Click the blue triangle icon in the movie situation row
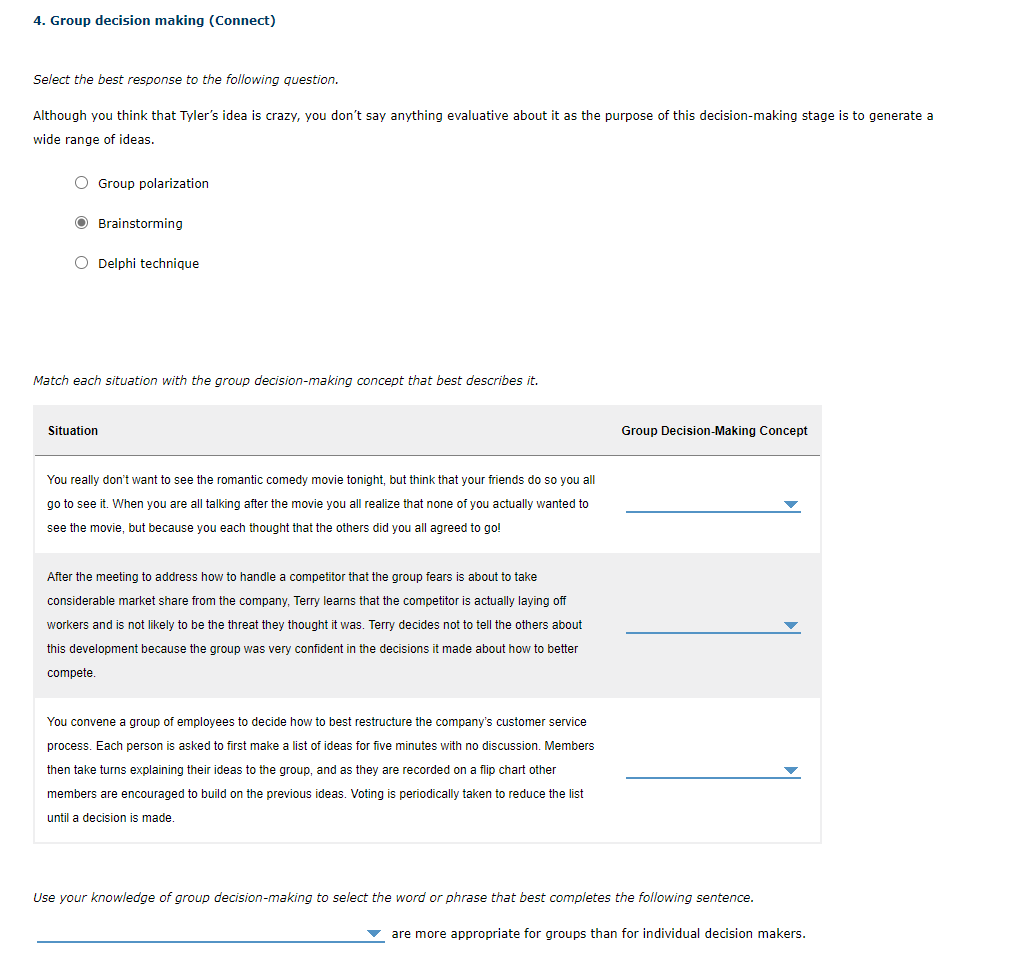Screen dimensions: 1032x962 pos(791,505)
